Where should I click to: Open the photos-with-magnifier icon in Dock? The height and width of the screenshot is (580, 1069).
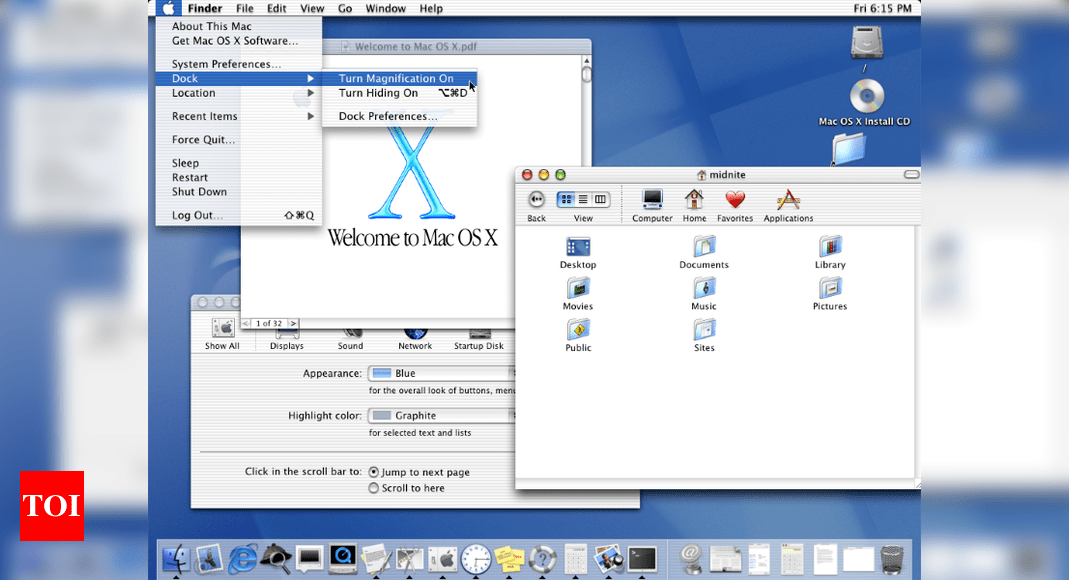click(609, 559)
